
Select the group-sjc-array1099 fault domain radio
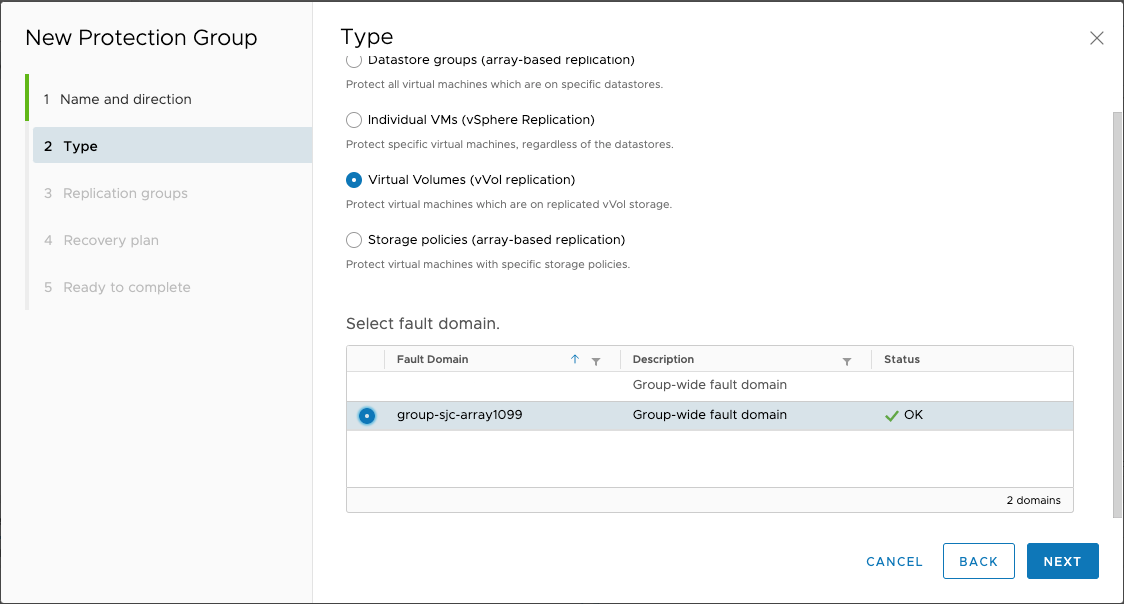367,416
